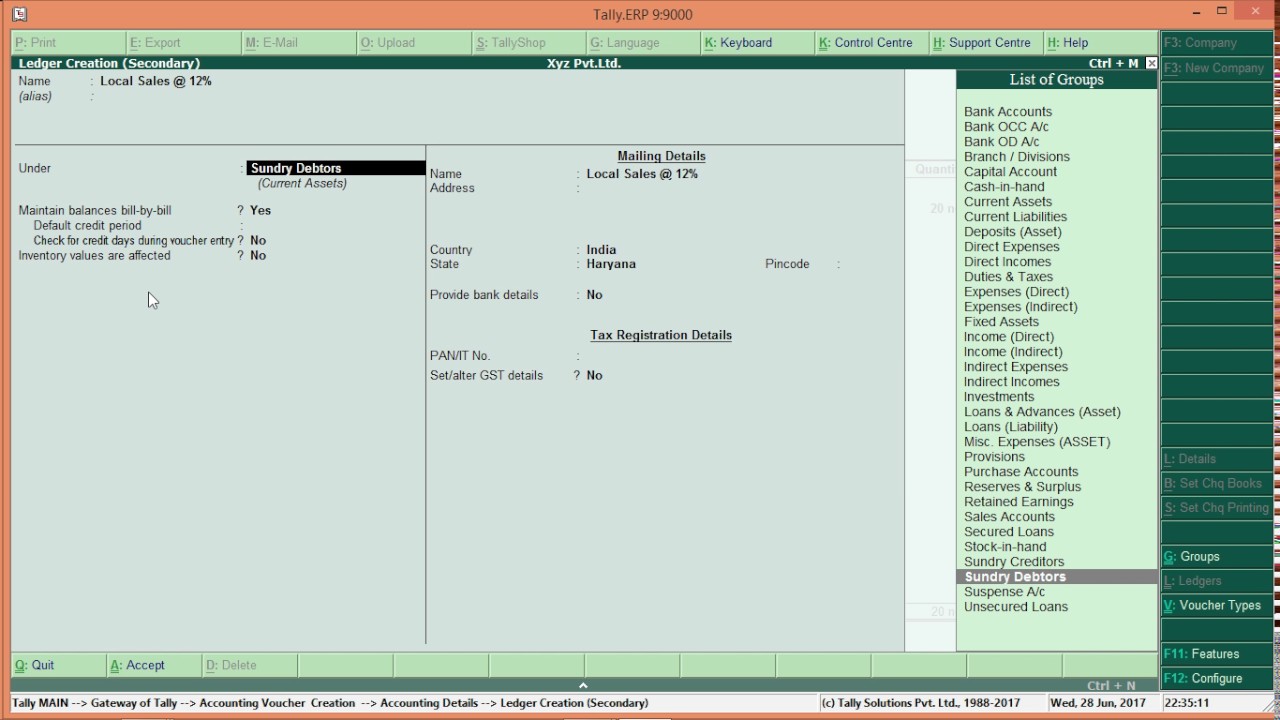Viewport: 1280px width, 720px height.
Task: Select Bank OCC A/c group
Action: pos(1006,127)
